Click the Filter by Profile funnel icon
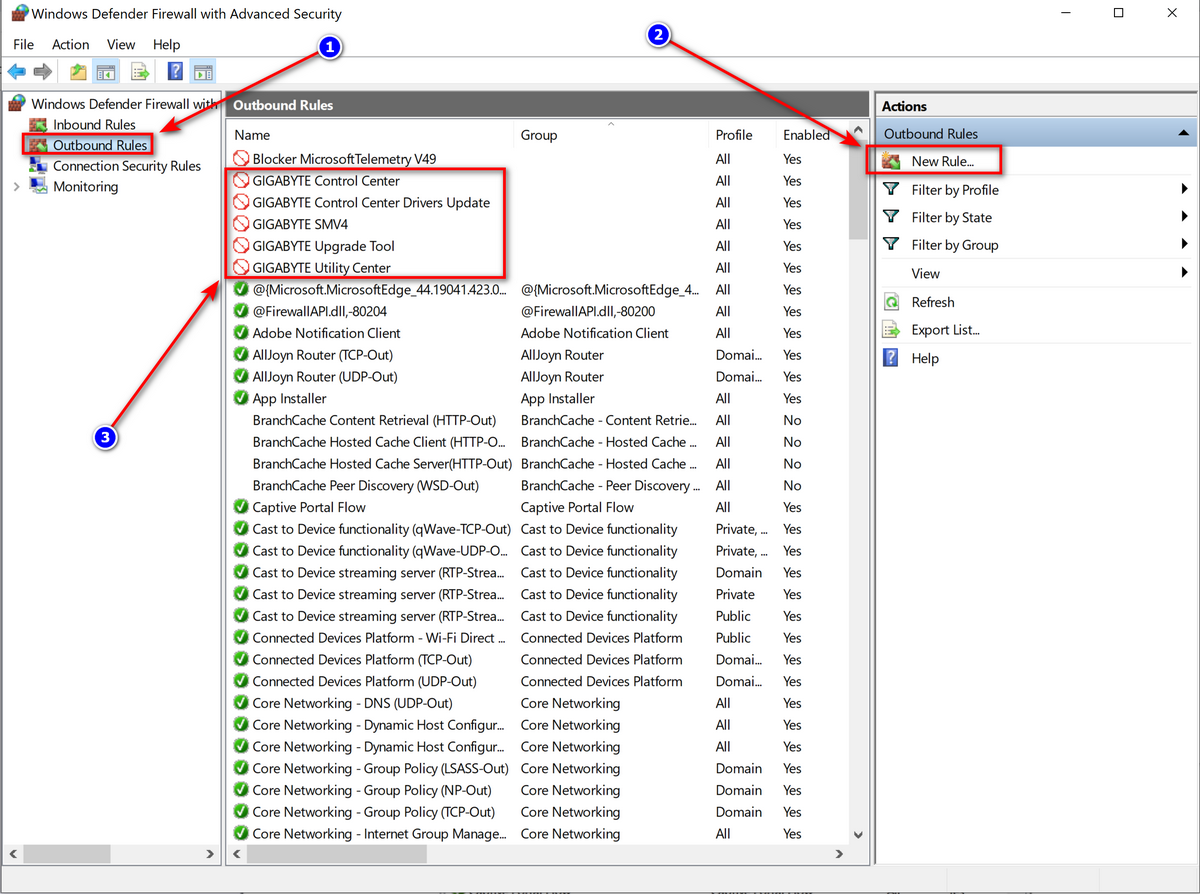This screenshot has width=1200, height=894. coord(892,189)
